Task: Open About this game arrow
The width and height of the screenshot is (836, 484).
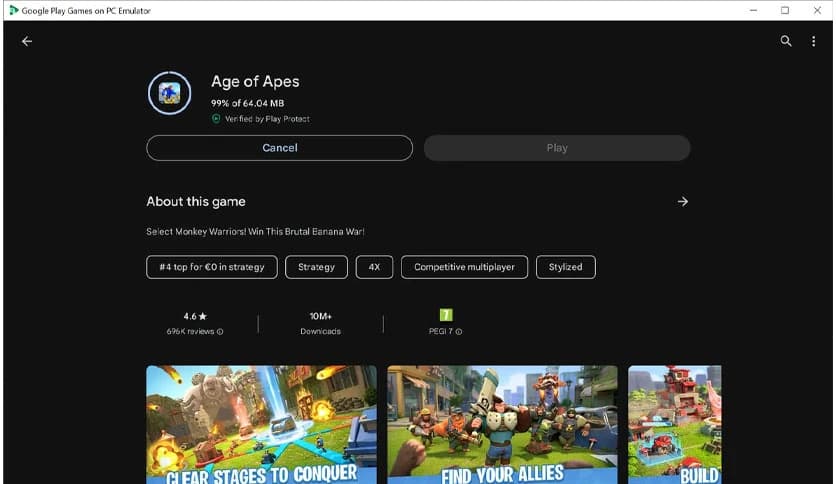Action: coord(682,201)
